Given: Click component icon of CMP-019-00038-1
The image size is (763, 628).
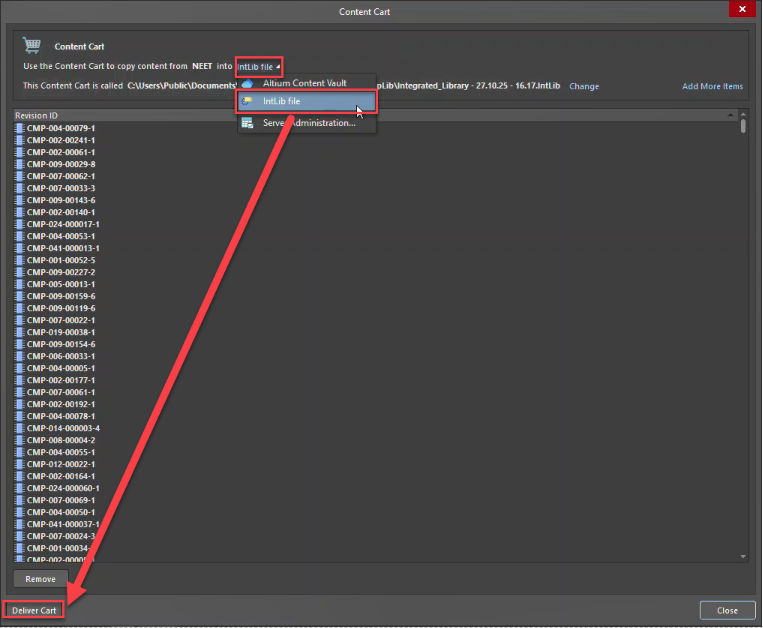Looking at the screenshot, I should (19, 332).
